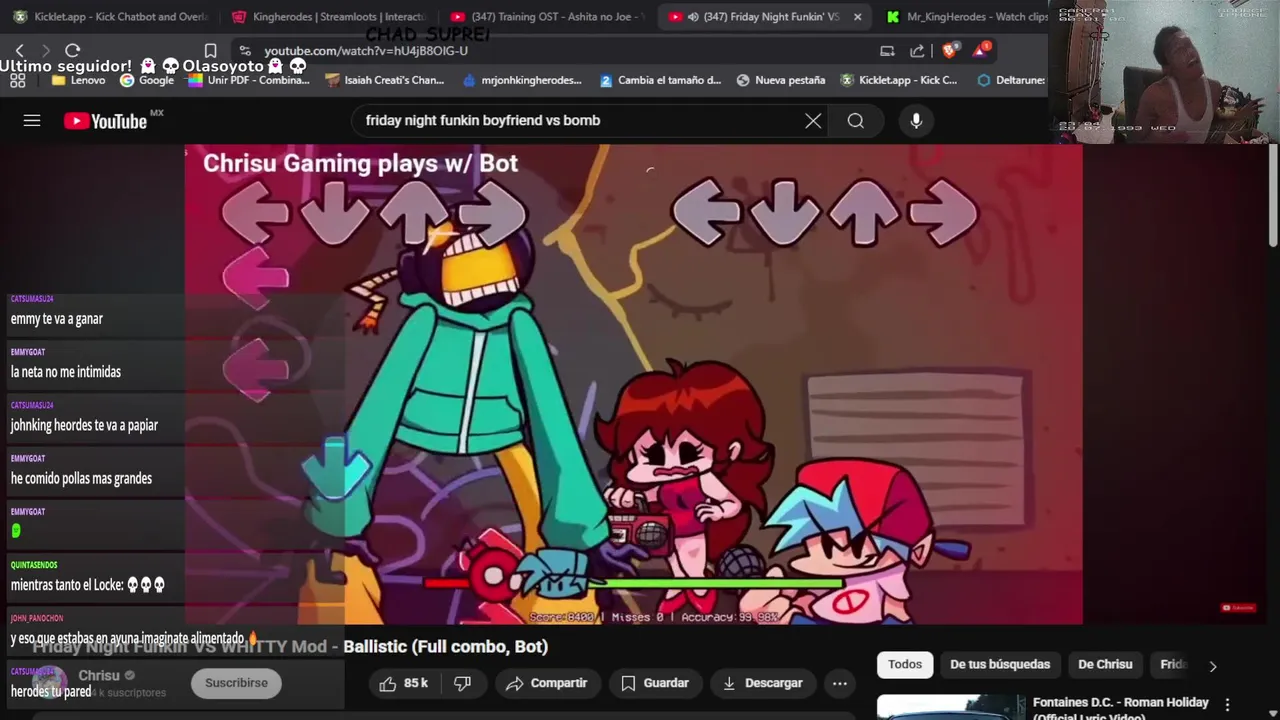Start voice search with the microphone
Viewport: 1280px width, 720px height.
[916, 120]
